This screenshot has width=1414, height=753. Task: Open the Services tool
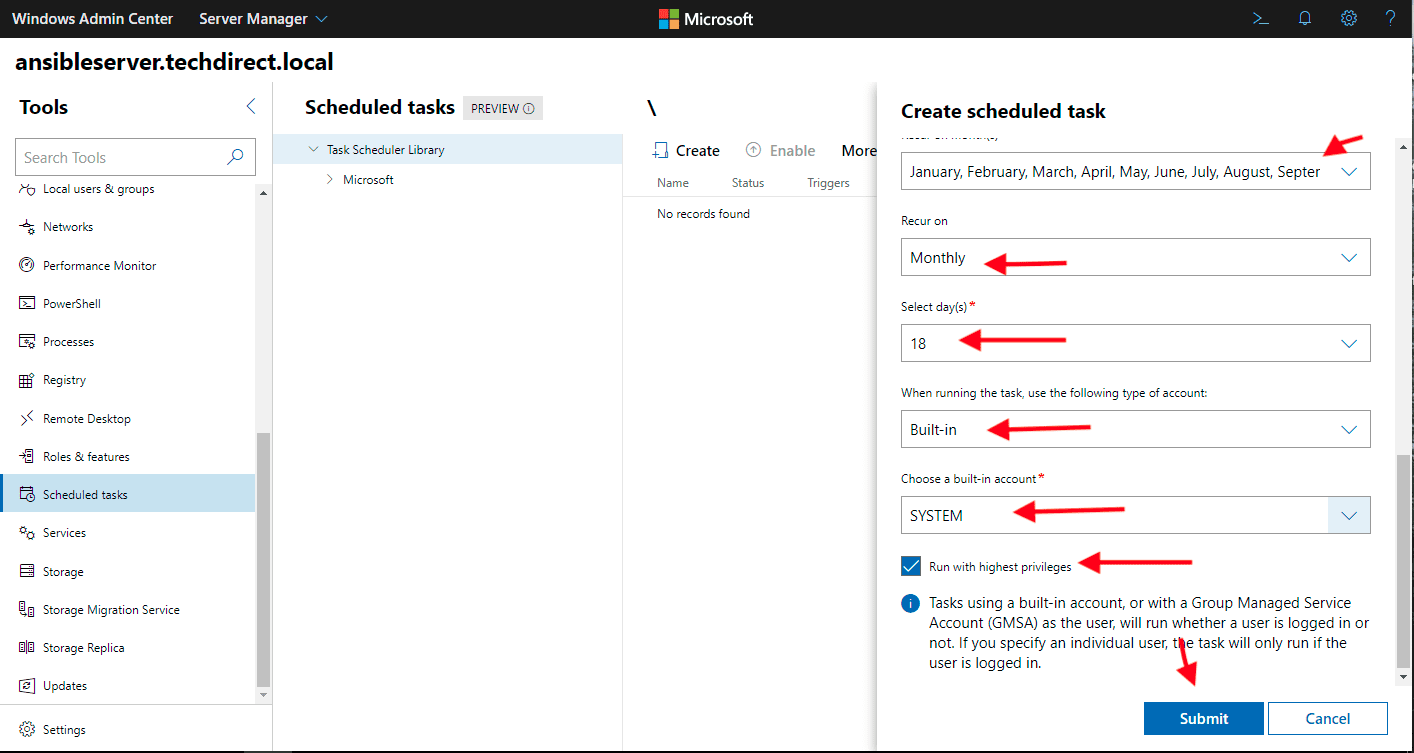(64, 533)
